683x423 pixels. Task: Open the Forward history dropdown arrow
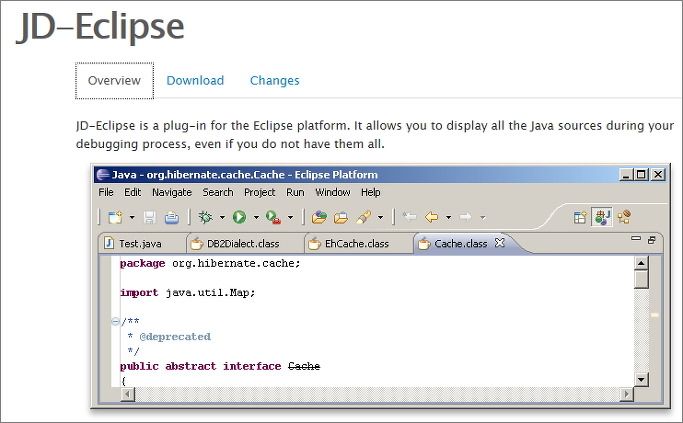click(483, 217)
